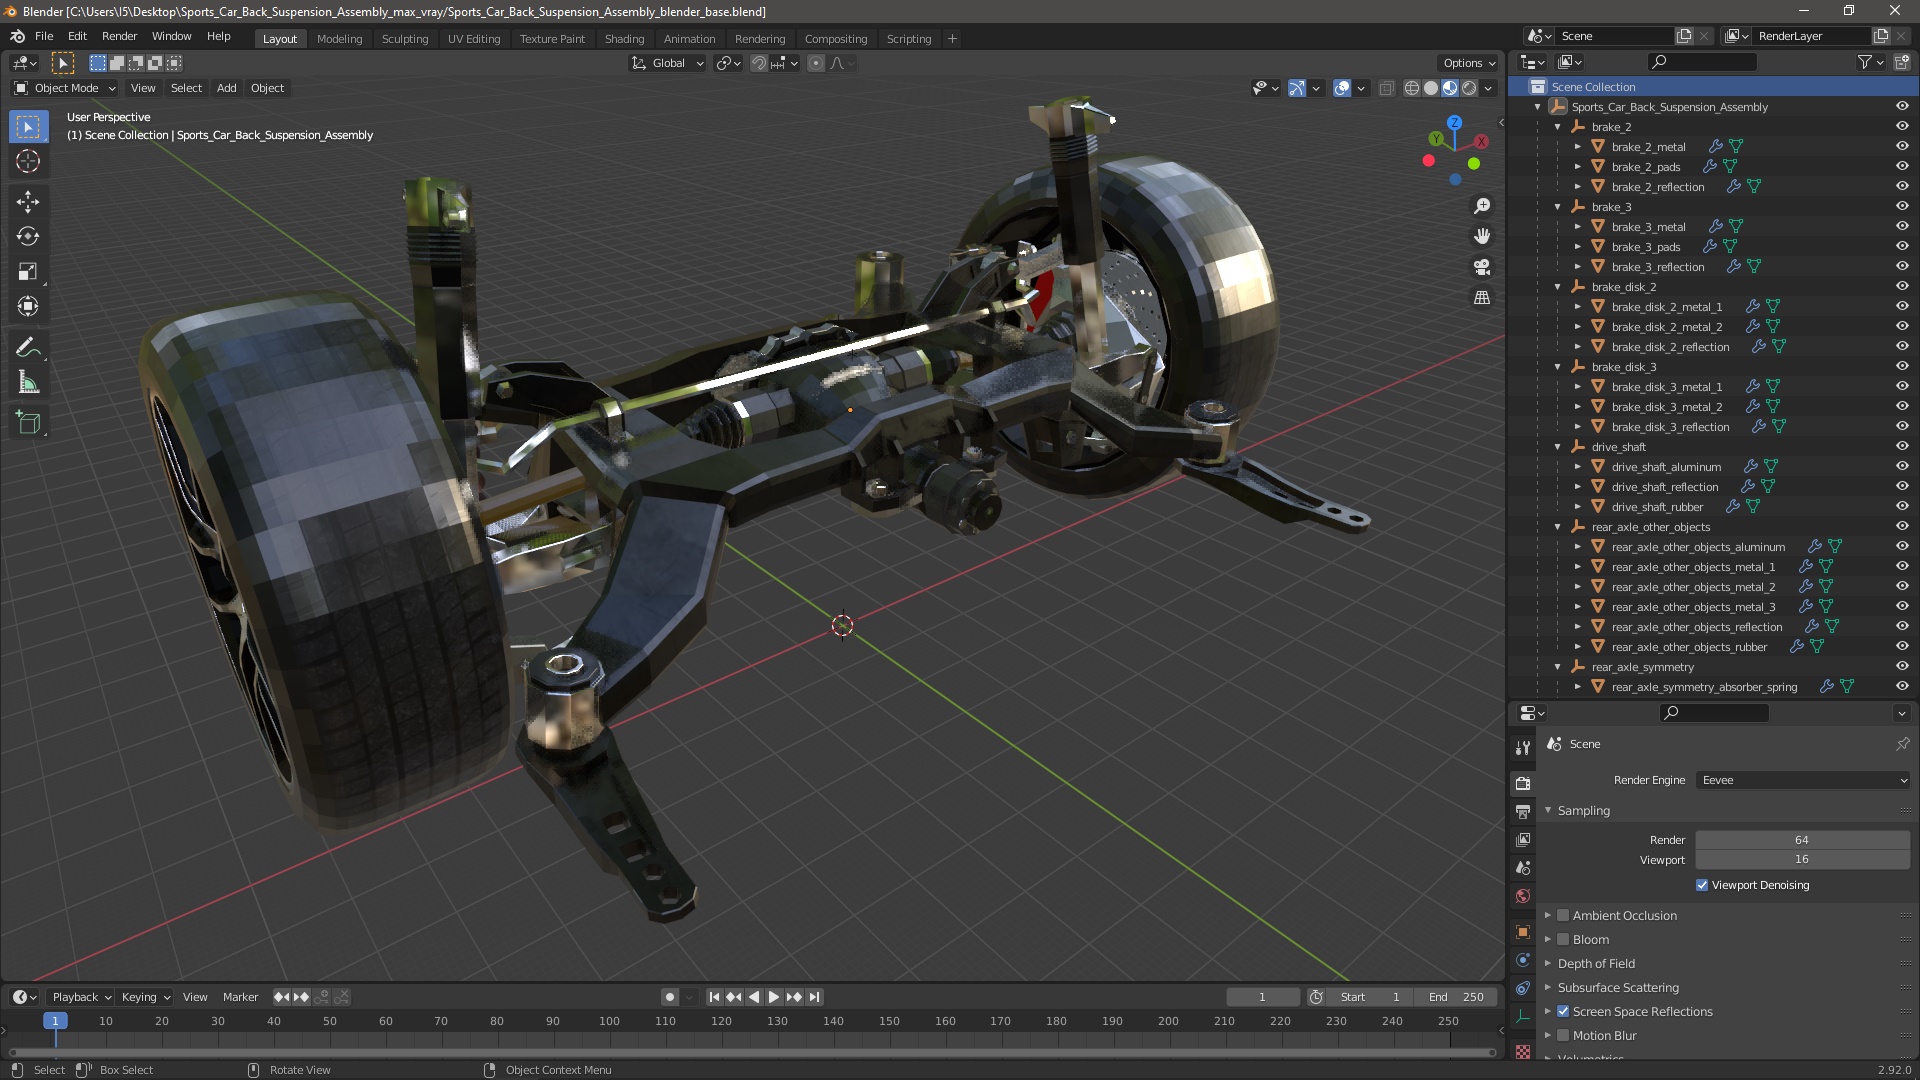The image size is (1920, 1080).
Task: Open Output Properties tab icon
Action: (1523, 811)
